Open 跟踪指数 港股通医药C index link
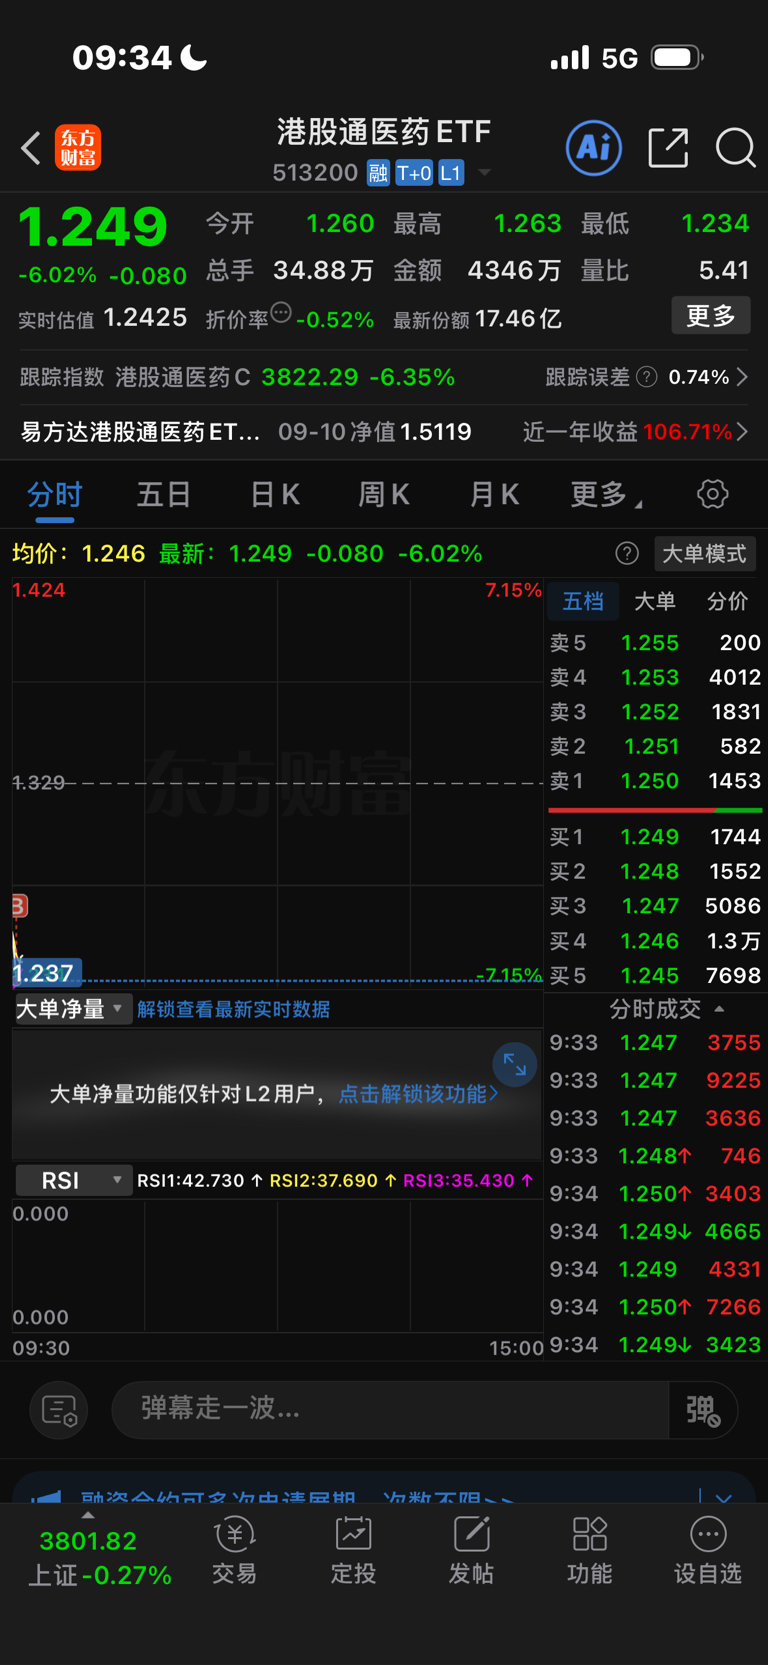Image resolution: width=769 pixels, height=1665 pixels. tap(237, 377)
